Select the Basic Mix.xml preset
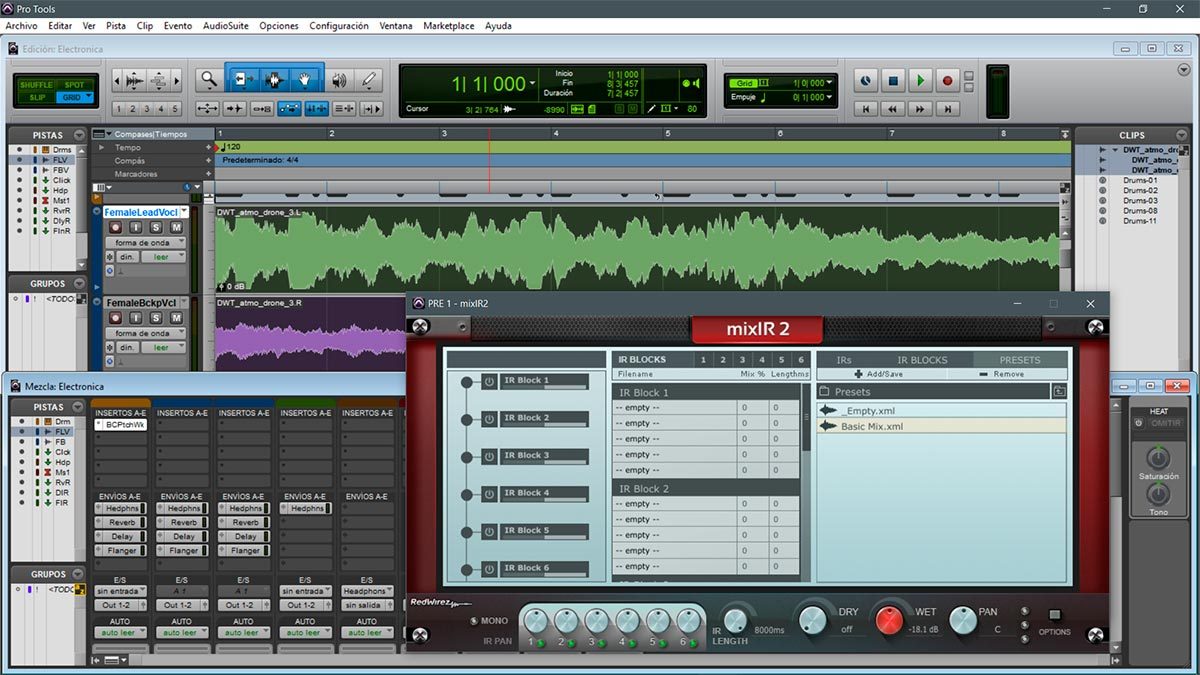 (942, 426)
